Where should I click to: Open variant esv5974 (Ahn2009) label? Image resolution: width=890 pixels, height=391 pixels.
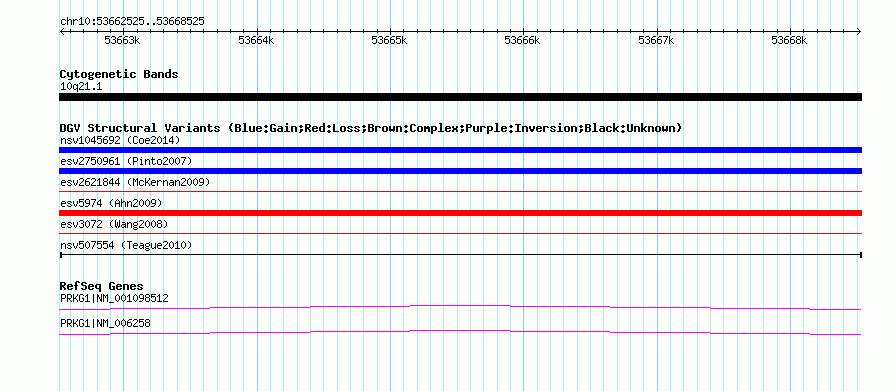pos(111,203)
